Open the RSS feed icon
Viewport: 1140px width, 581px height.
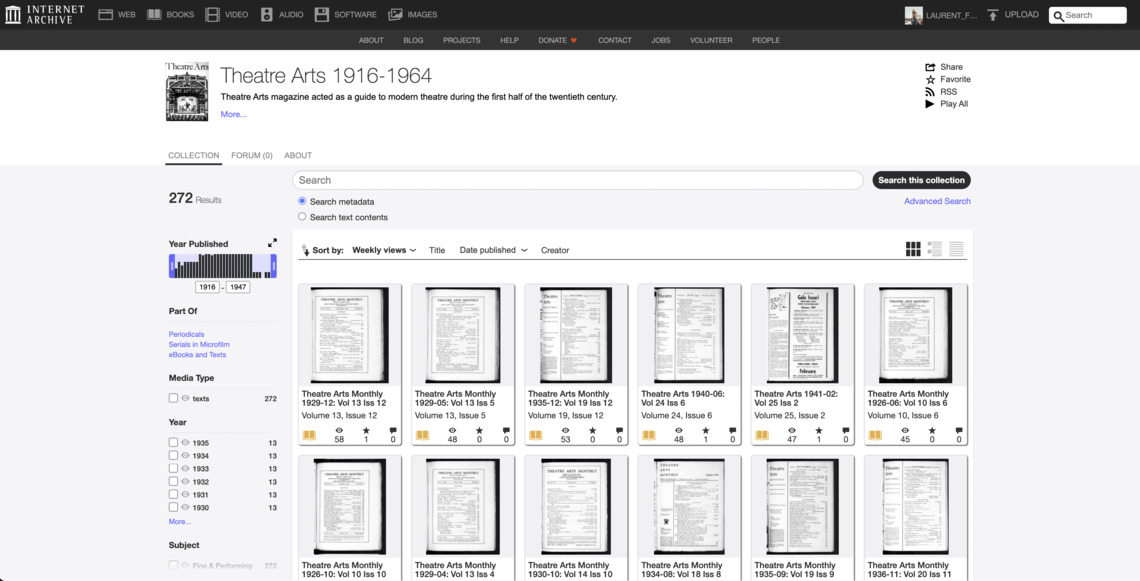click(x=930, y=92)
